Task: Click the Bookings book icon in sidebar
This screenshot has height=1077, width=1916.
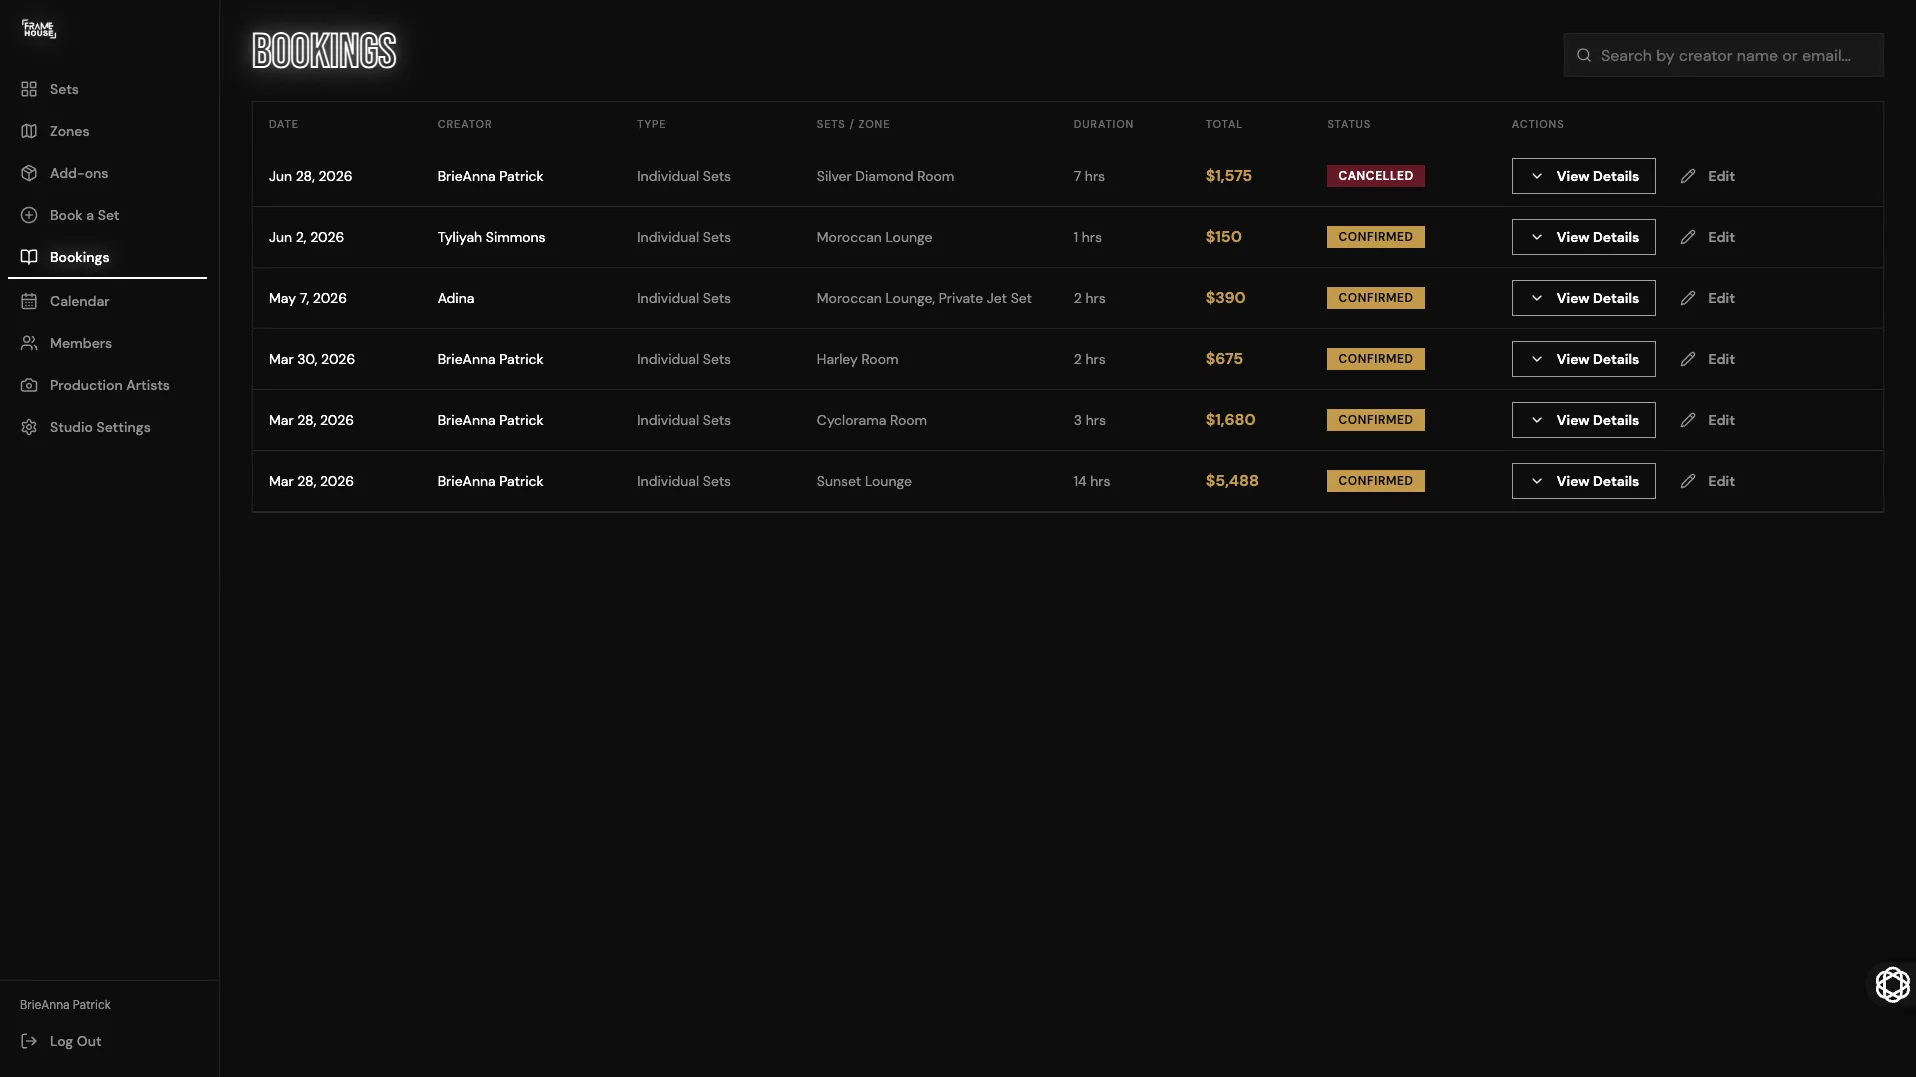Action: (29, 257)
